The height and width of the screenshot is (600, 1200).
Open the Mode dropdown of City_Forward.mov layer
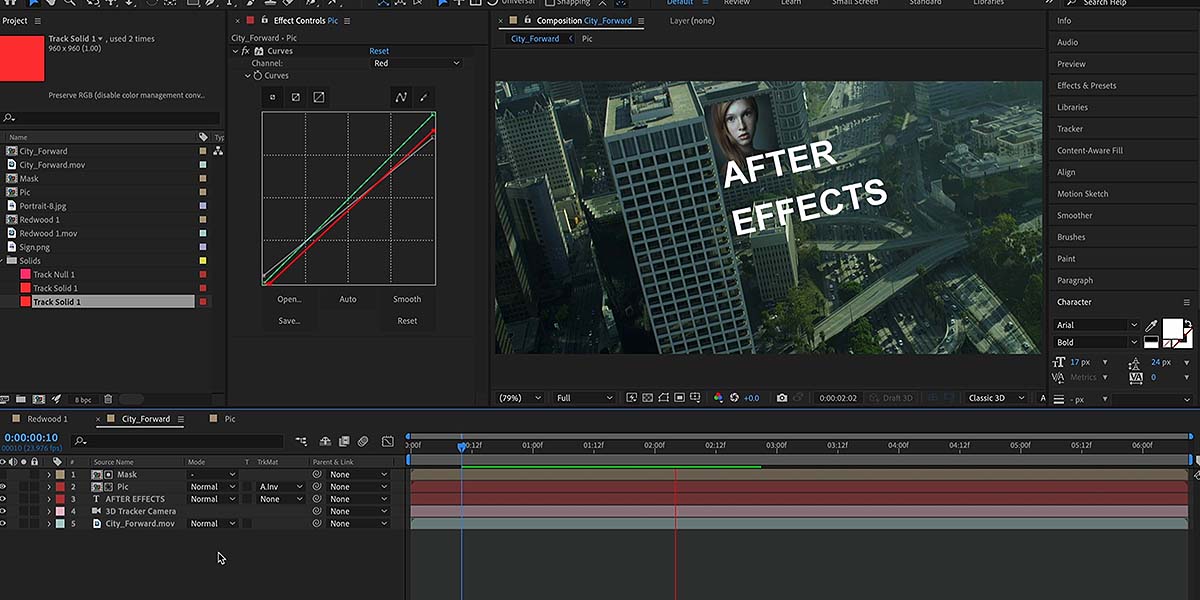click(213, 523)
